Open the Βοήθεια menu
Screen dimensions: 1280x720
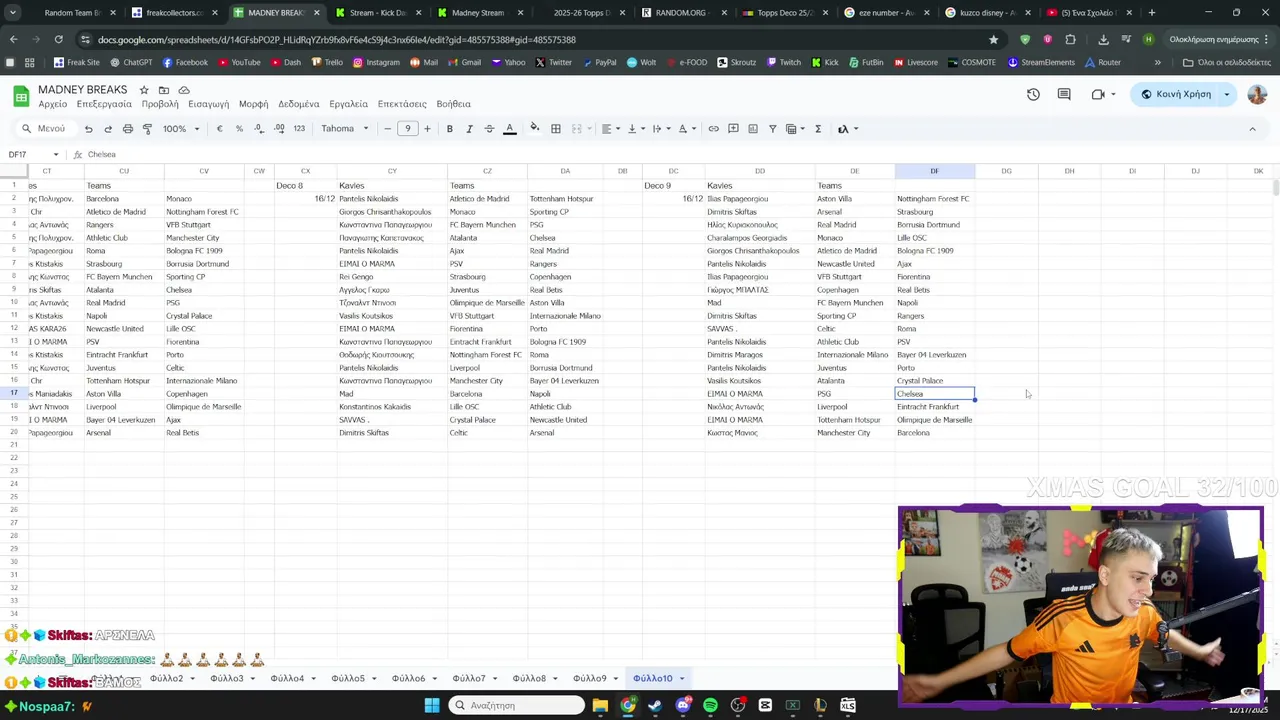(453, 104)
